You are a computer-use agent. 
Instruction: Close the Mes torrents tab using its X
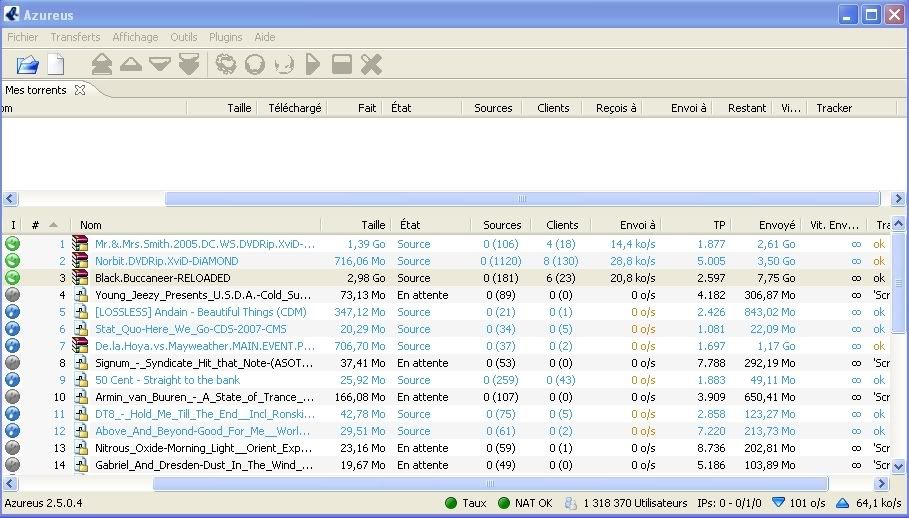tap(80, 90)
